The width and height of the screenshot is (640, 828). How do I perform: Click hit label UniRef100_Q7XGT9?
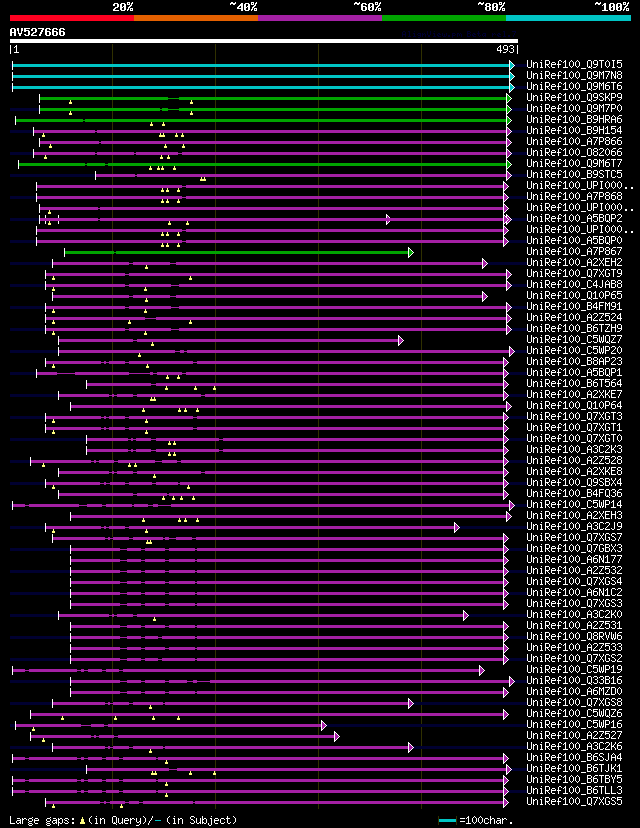coord(574,274)
